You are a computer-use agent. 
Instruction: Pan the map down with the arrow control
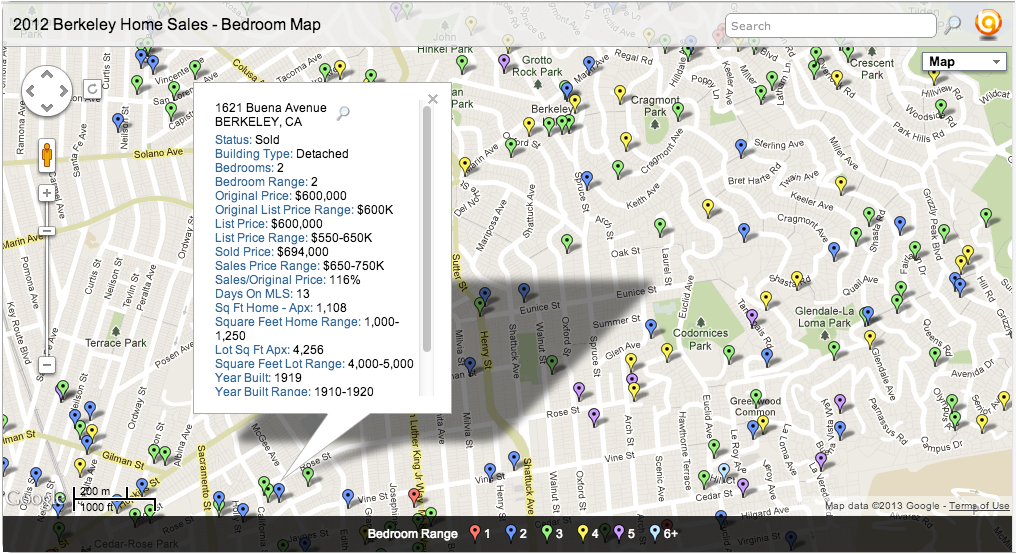pos(47,106)
